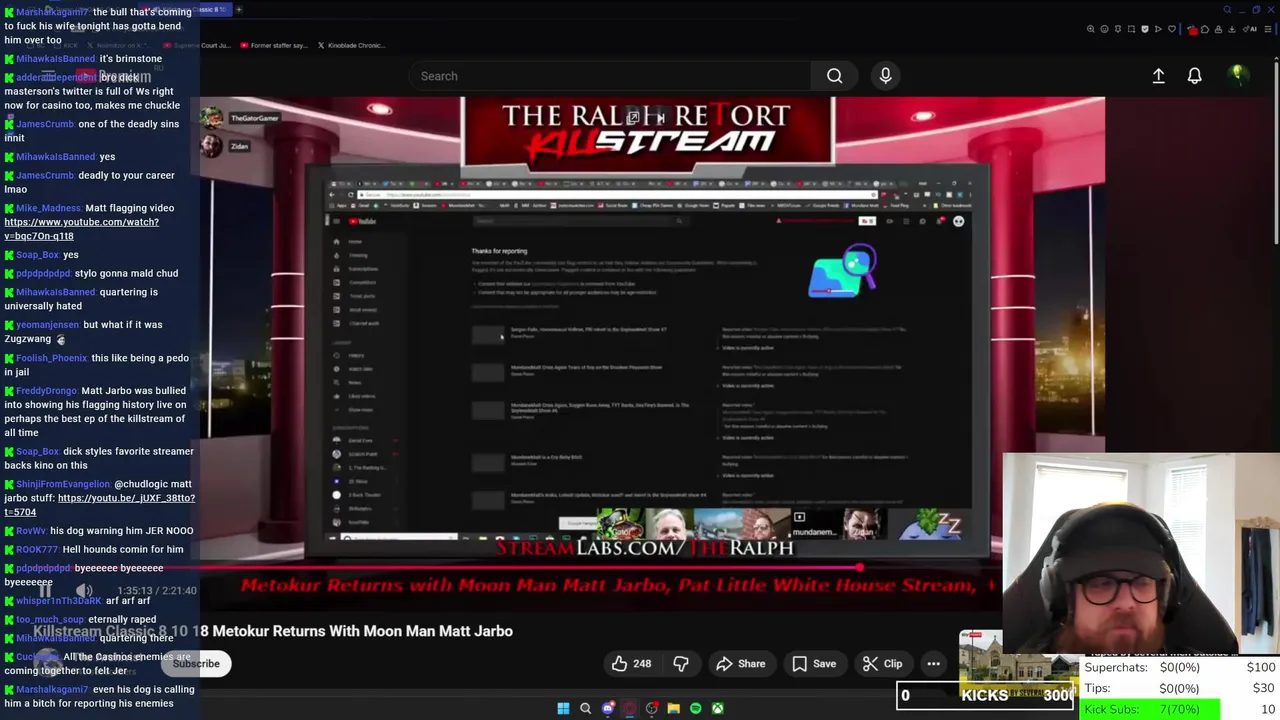Open Spotify from the taskbar
Image resolution: width=1280 pixels, height=720 pixels.
695,708
